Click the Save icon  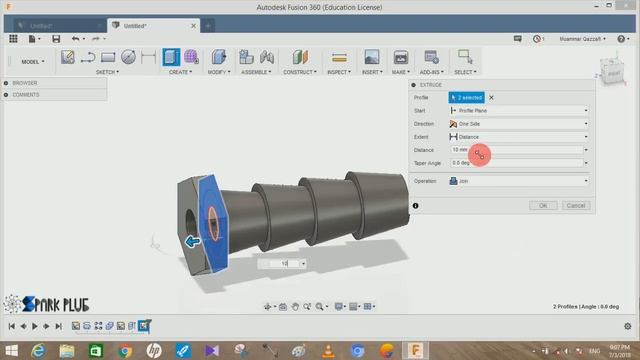tap(56, 39)
